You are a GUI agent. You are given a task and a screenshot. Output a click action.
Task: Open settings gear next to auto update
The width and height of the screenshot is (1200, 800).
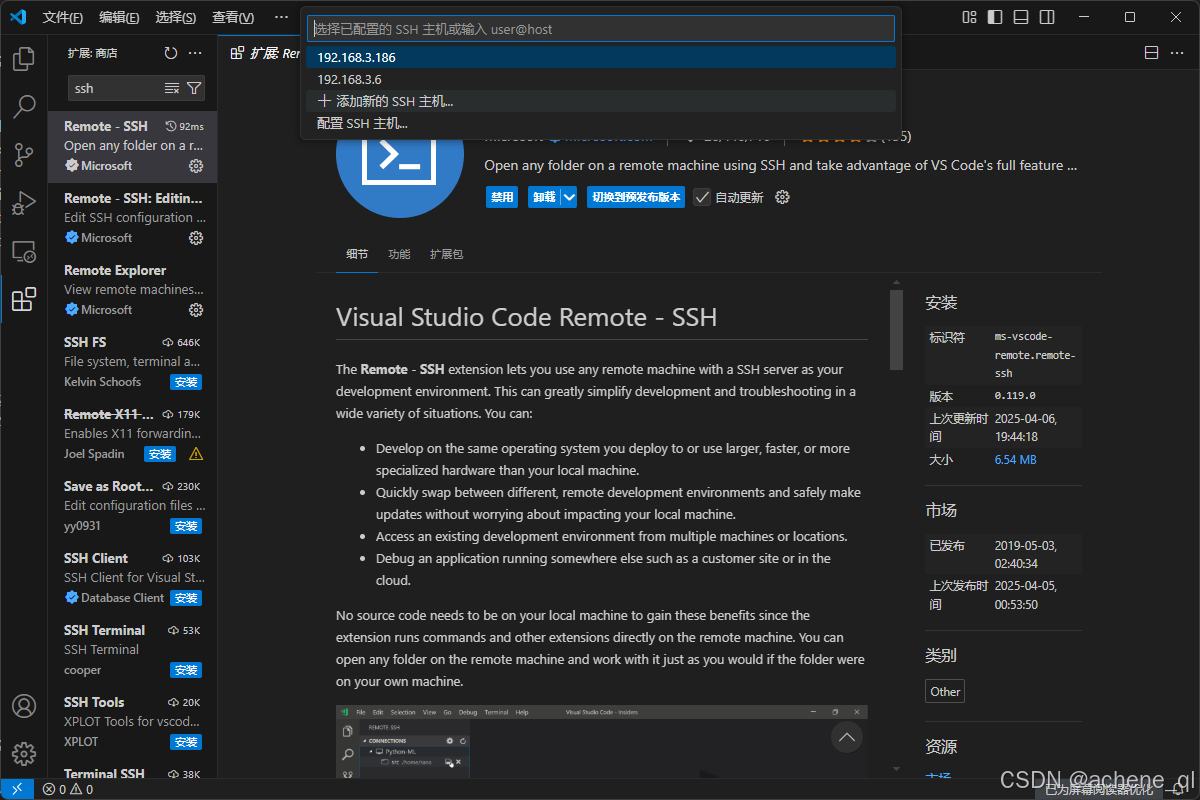[783, 197]
